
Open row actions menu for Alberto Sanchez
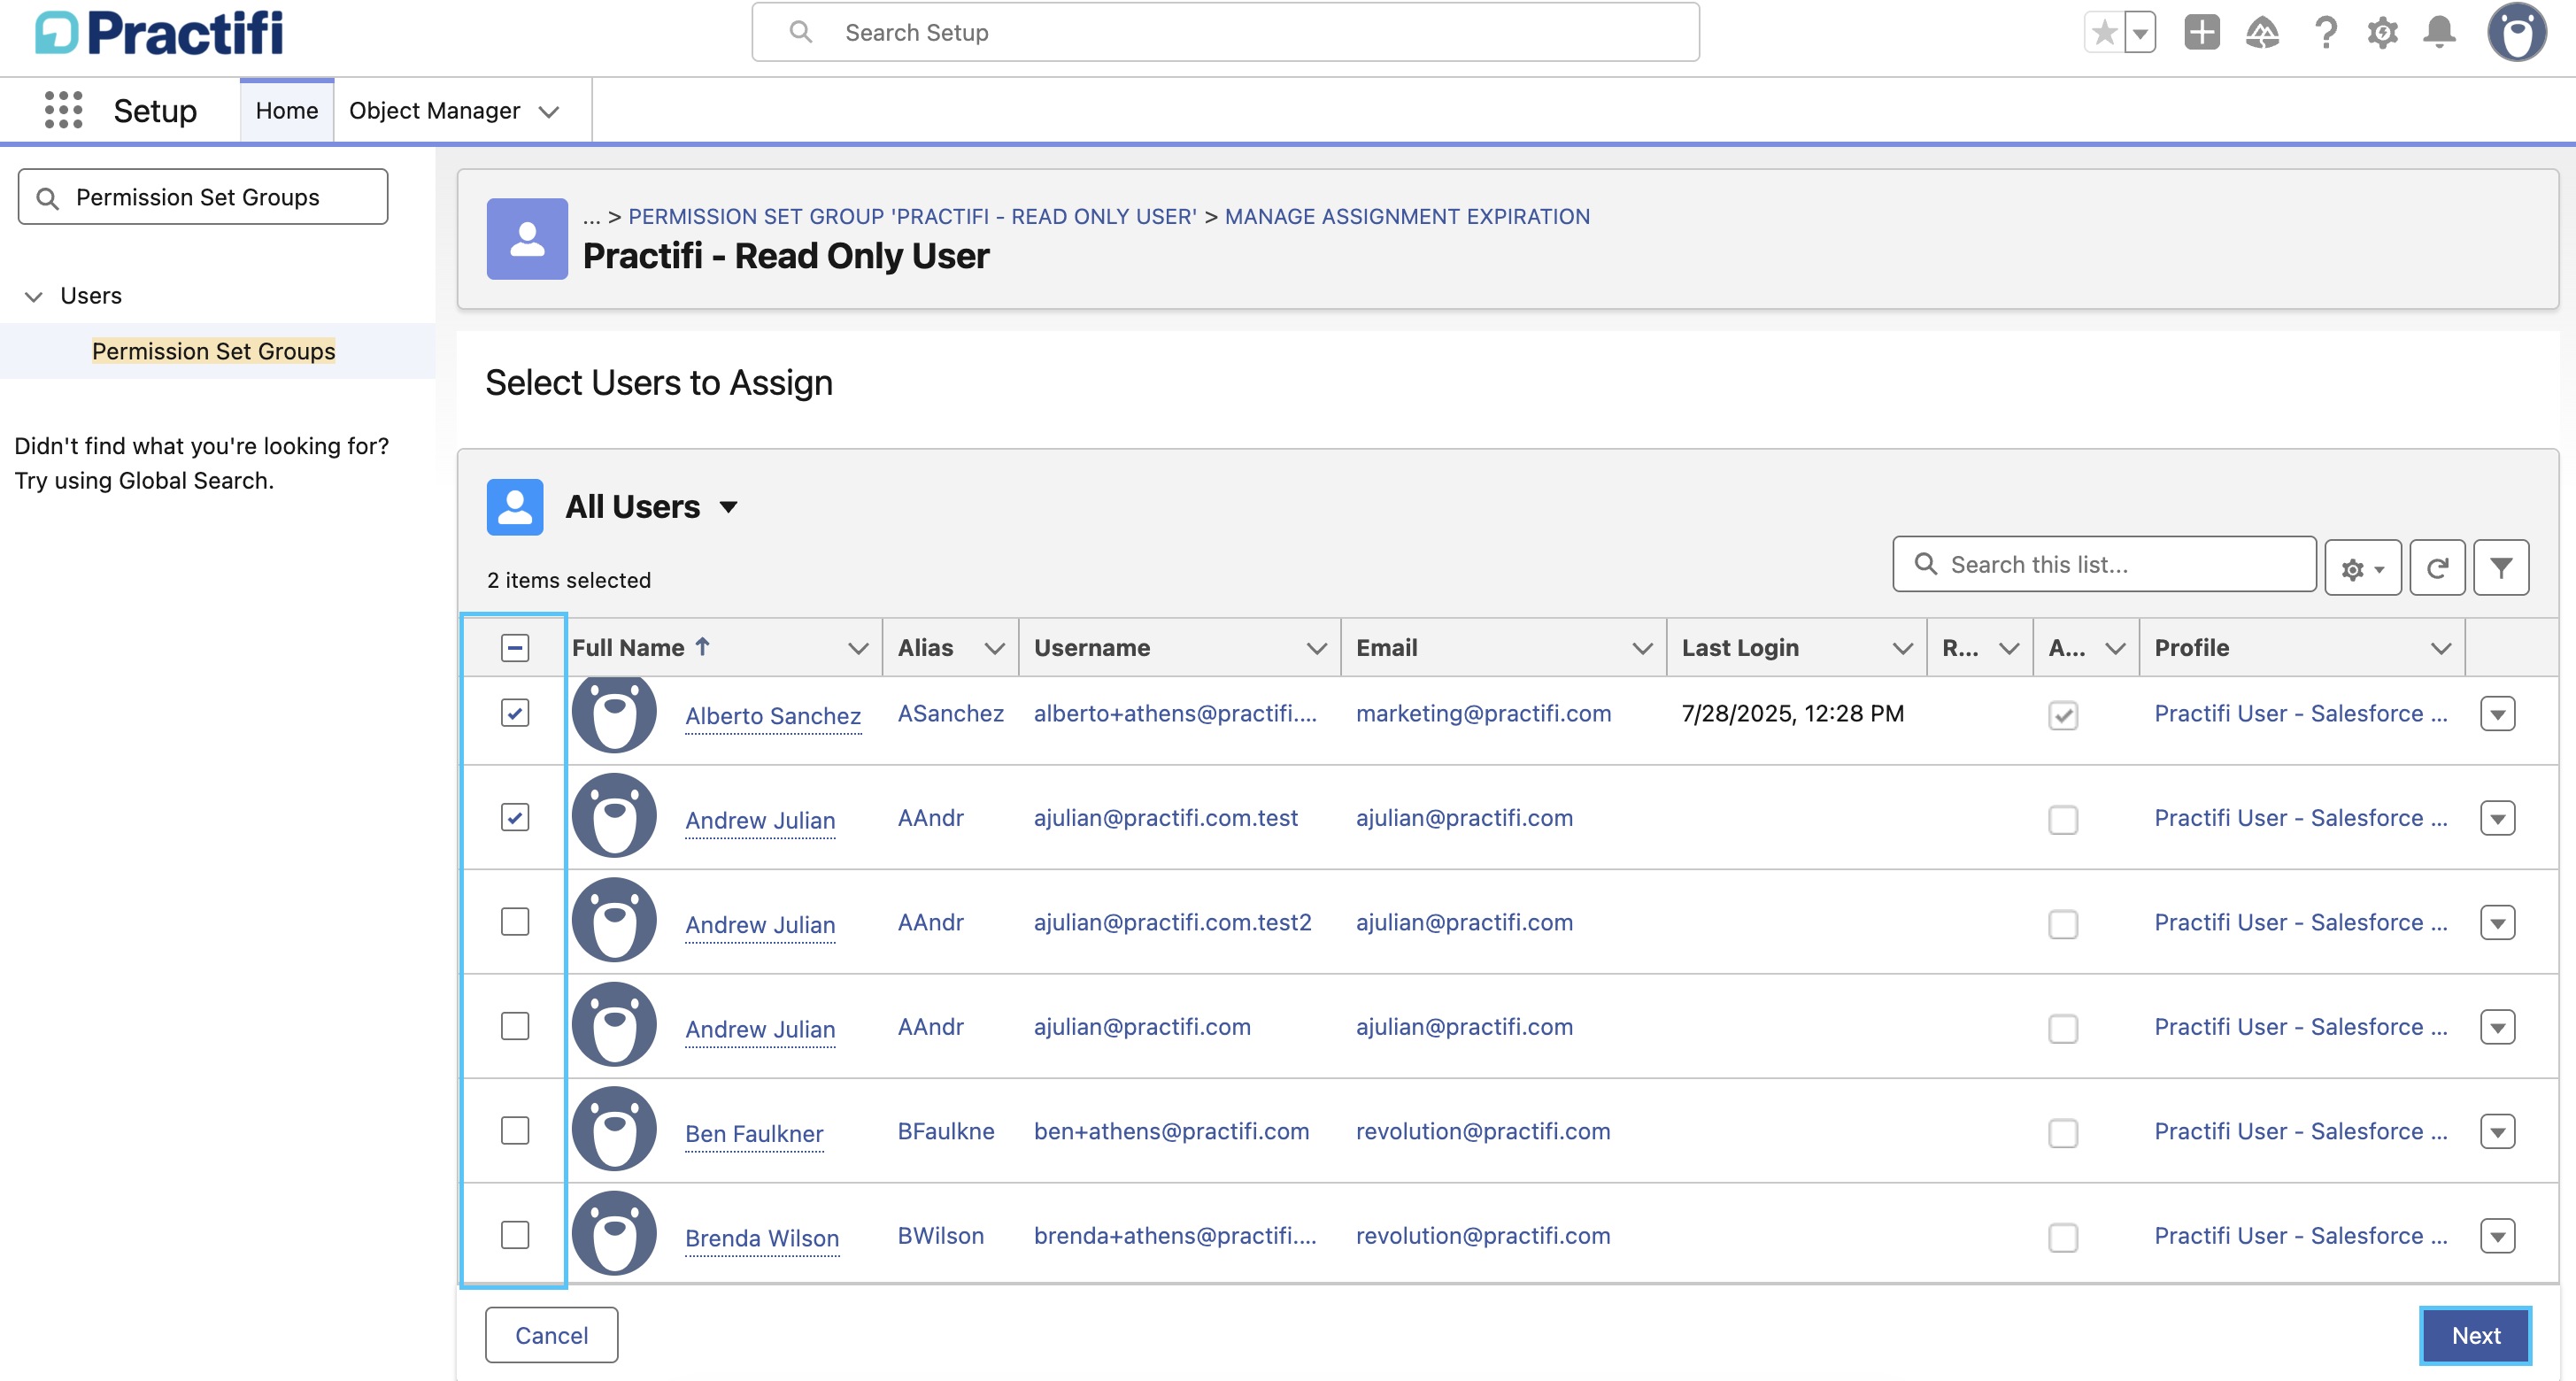(x=2497, y=714)
